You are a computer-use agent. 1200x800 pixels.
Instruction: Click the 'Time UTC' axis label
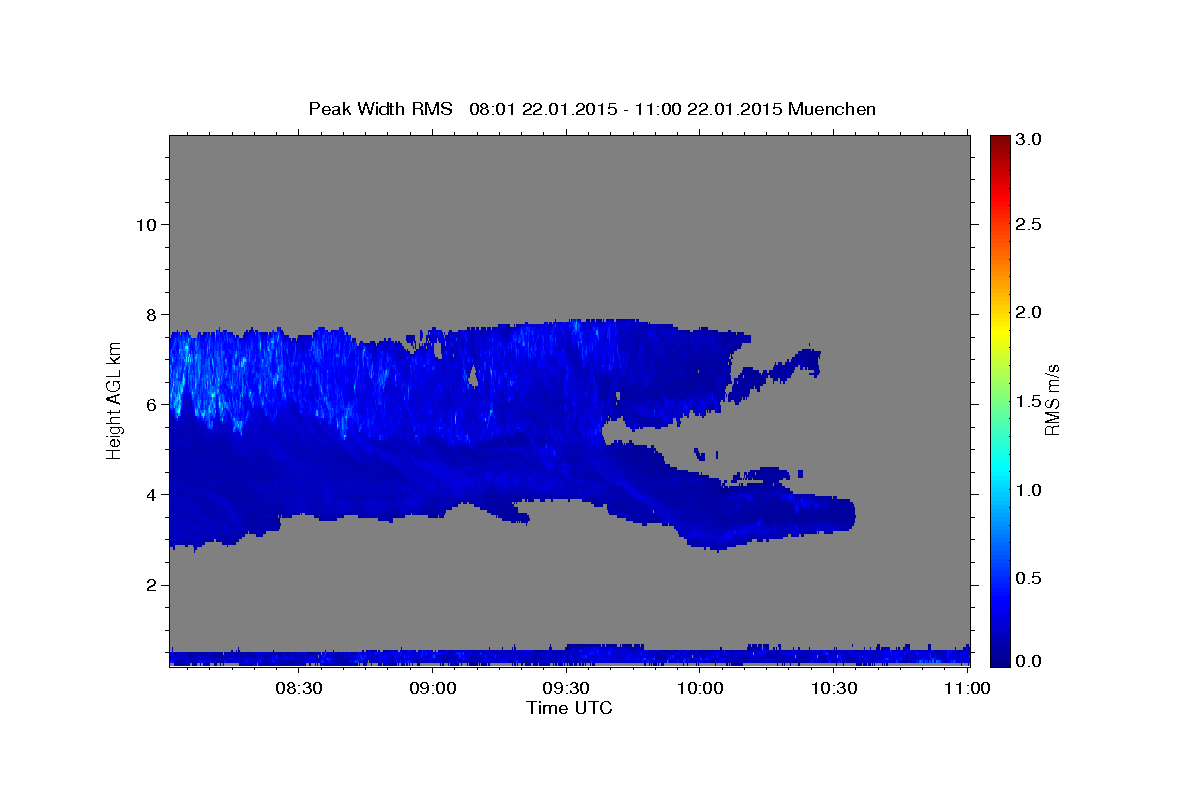coord(569,708)
